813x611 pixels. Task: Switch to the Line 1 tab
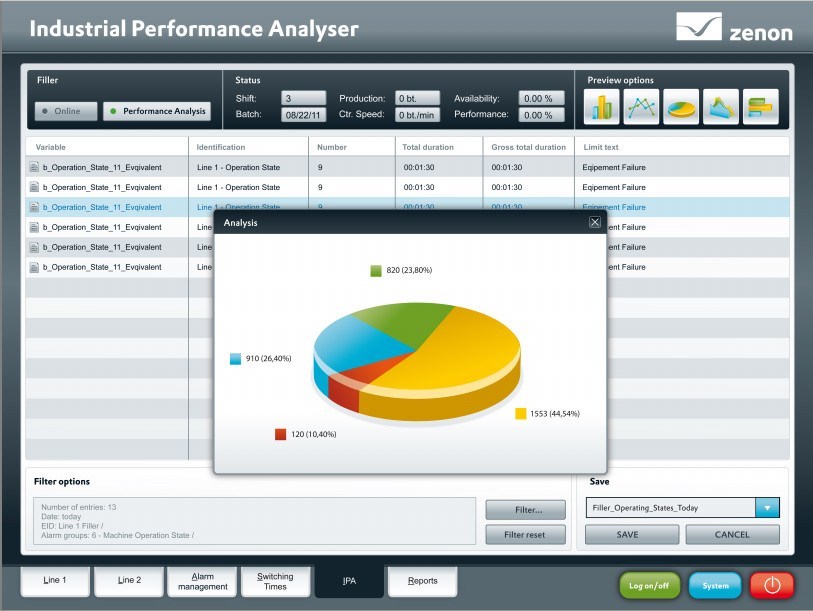pyautogui.click(x=55, y=580)
